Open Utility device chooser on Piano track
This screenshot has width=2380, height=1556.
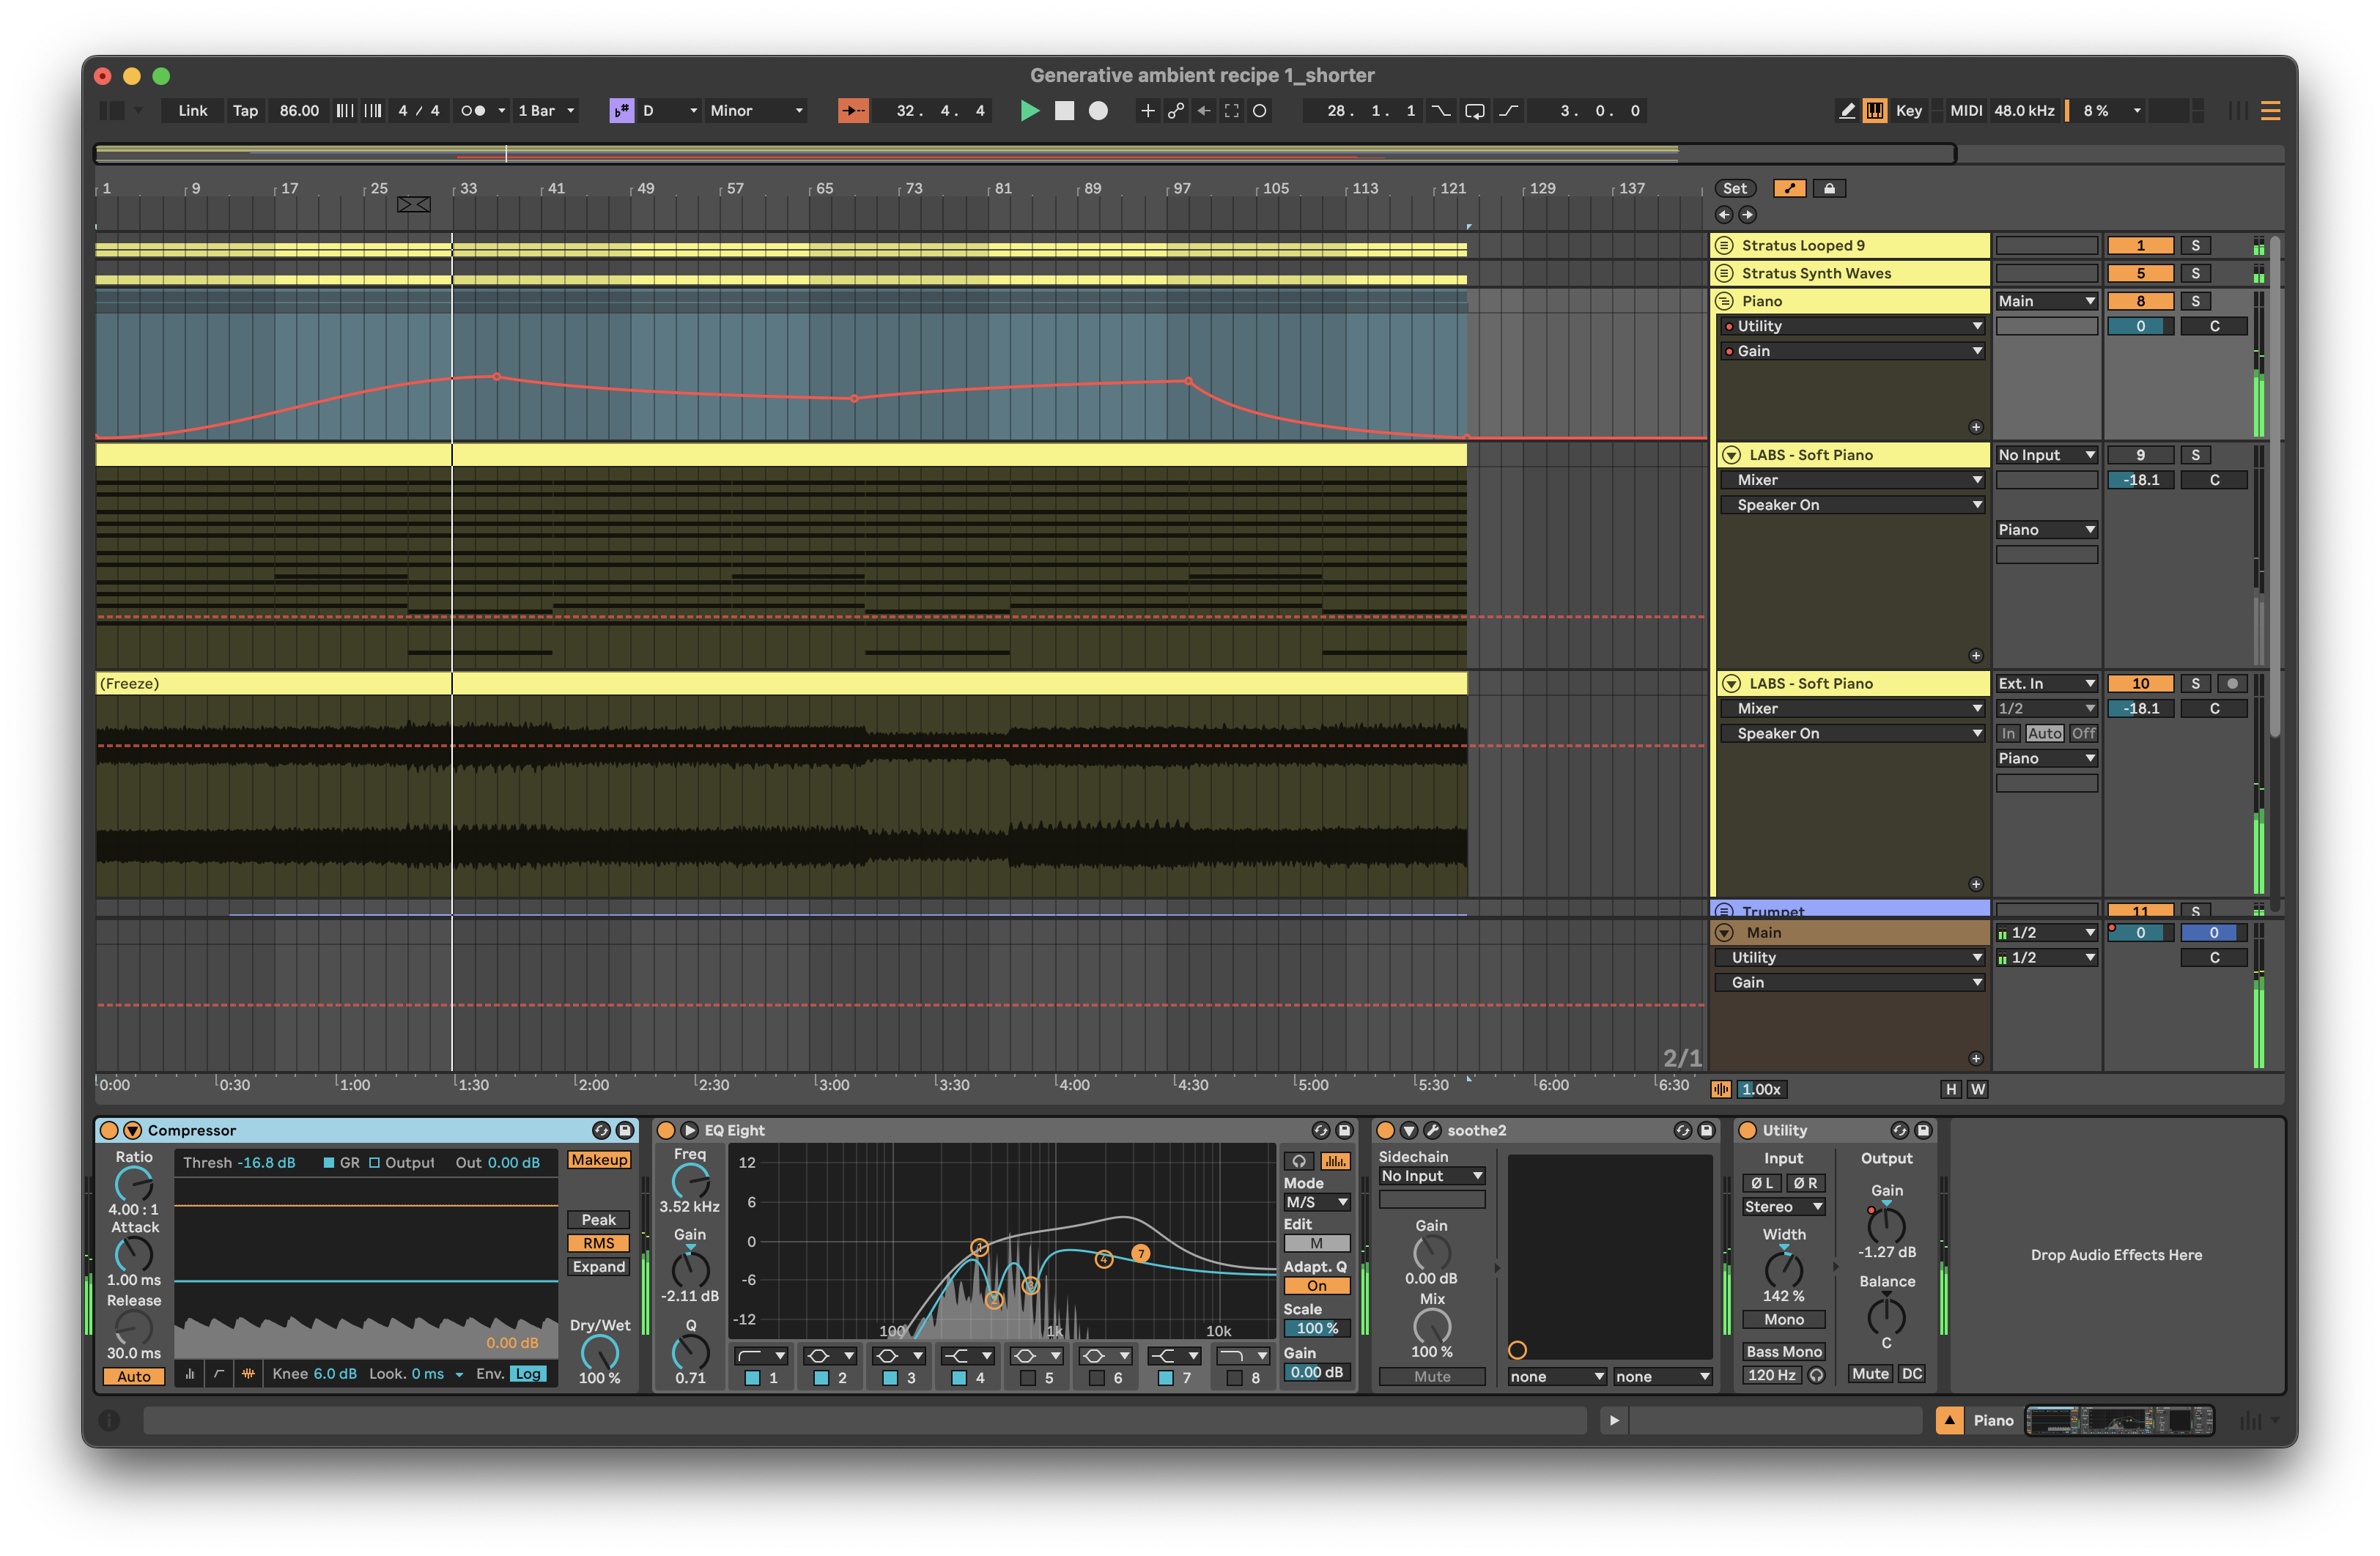click(x=1852, y=326)
